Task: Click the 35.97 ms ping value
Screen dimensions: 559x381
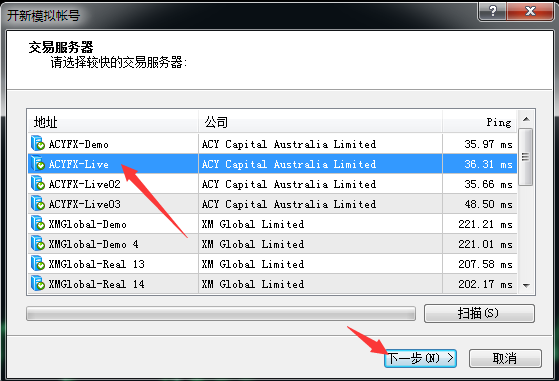Action: tap(488, 144)
